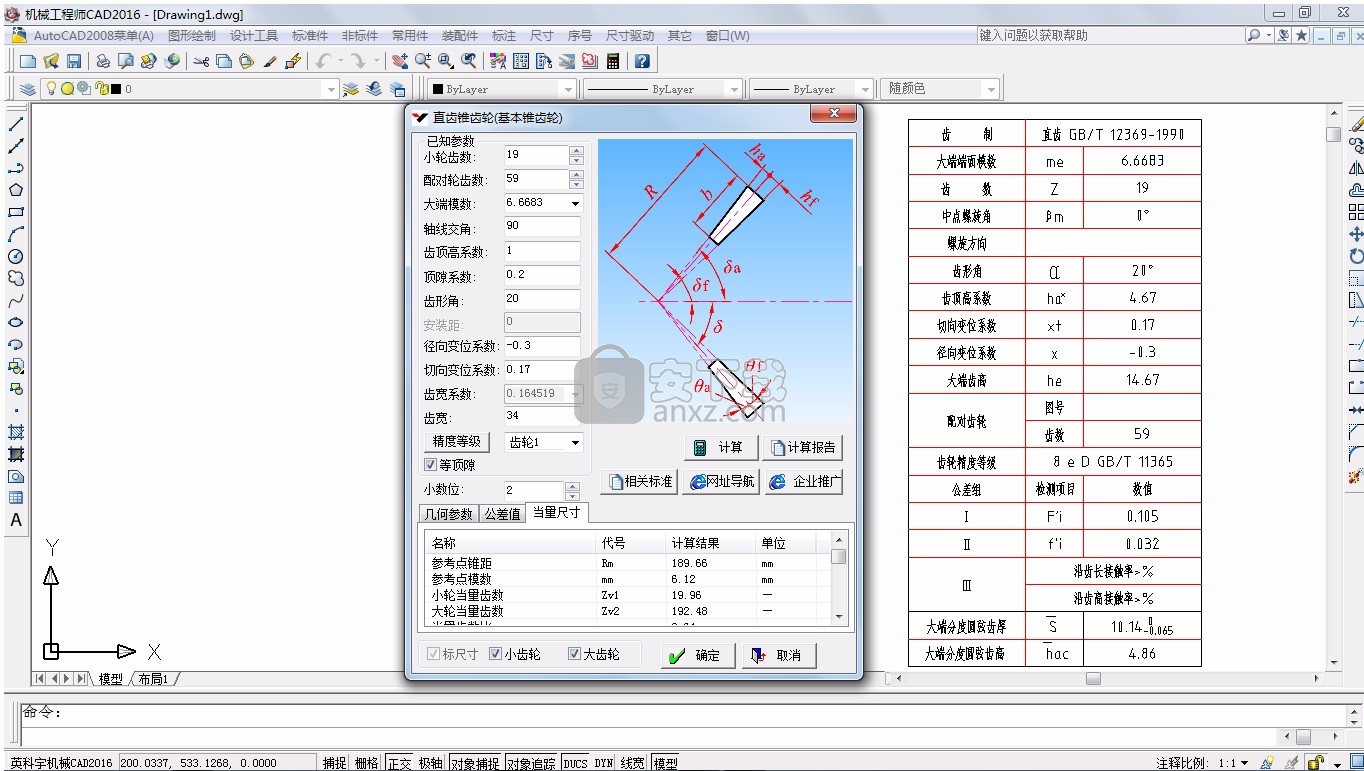Toggle DYN dynamic input
The image size is (1364, 771).
[603, 763]
